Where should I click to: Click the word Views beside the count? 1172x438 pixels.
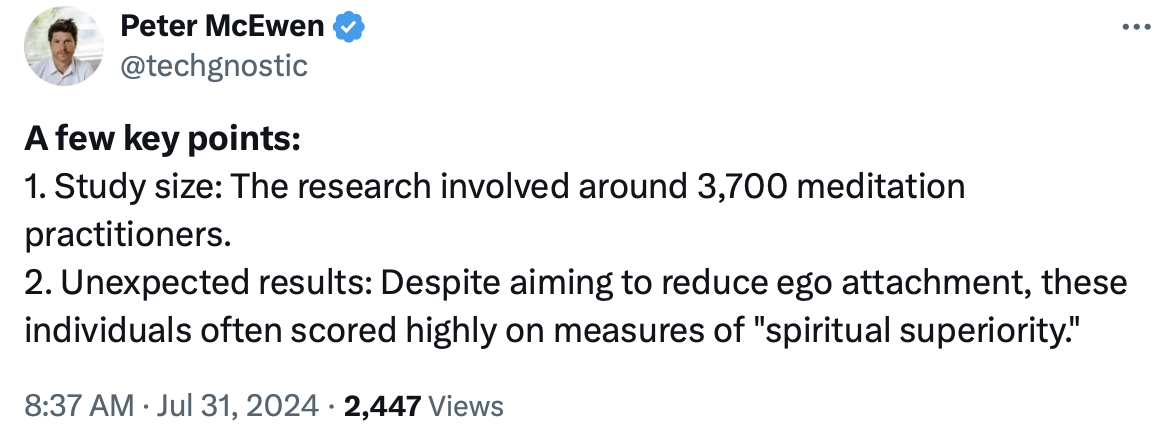coord(465,406)
